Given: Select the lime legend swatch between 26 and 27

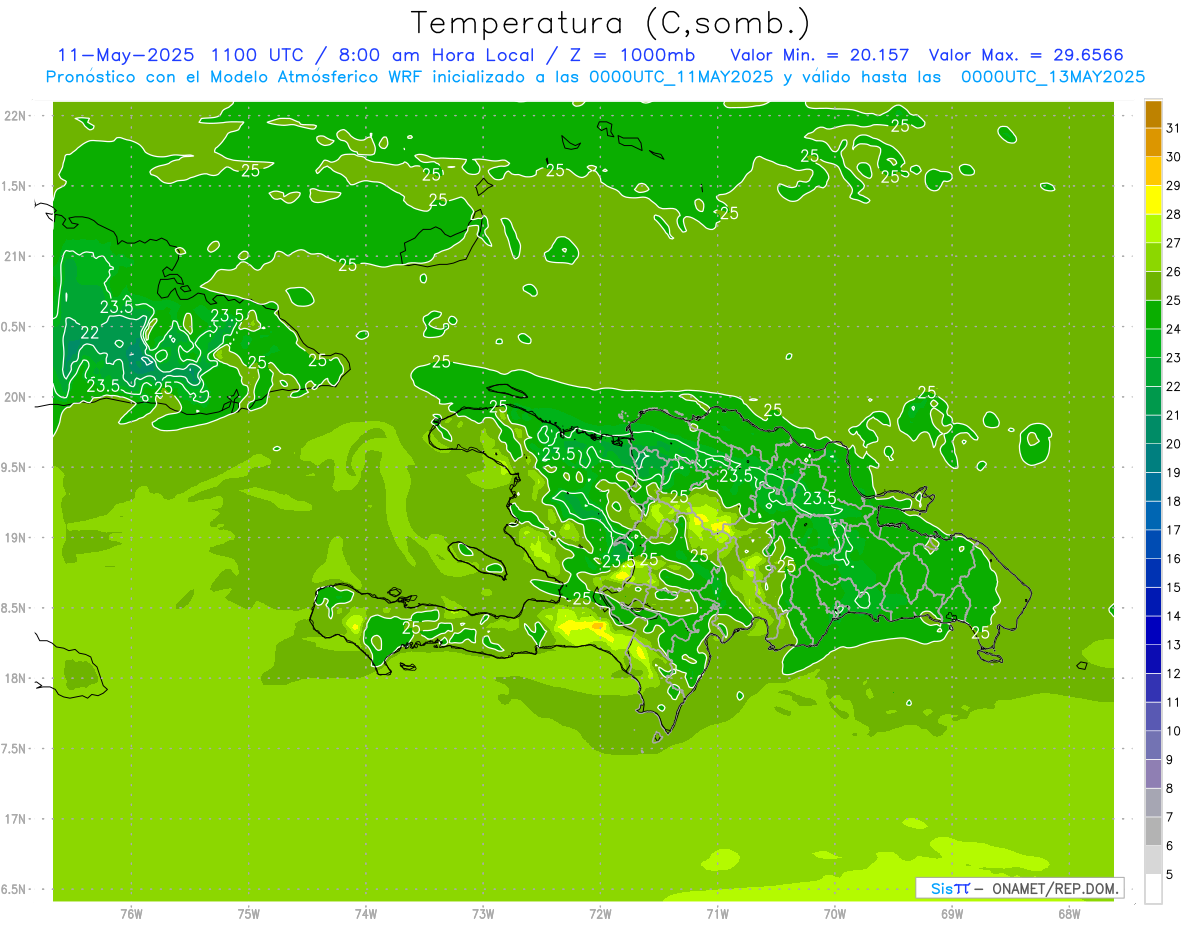Looking at the screenshot, I should (x=1153, y=258).
